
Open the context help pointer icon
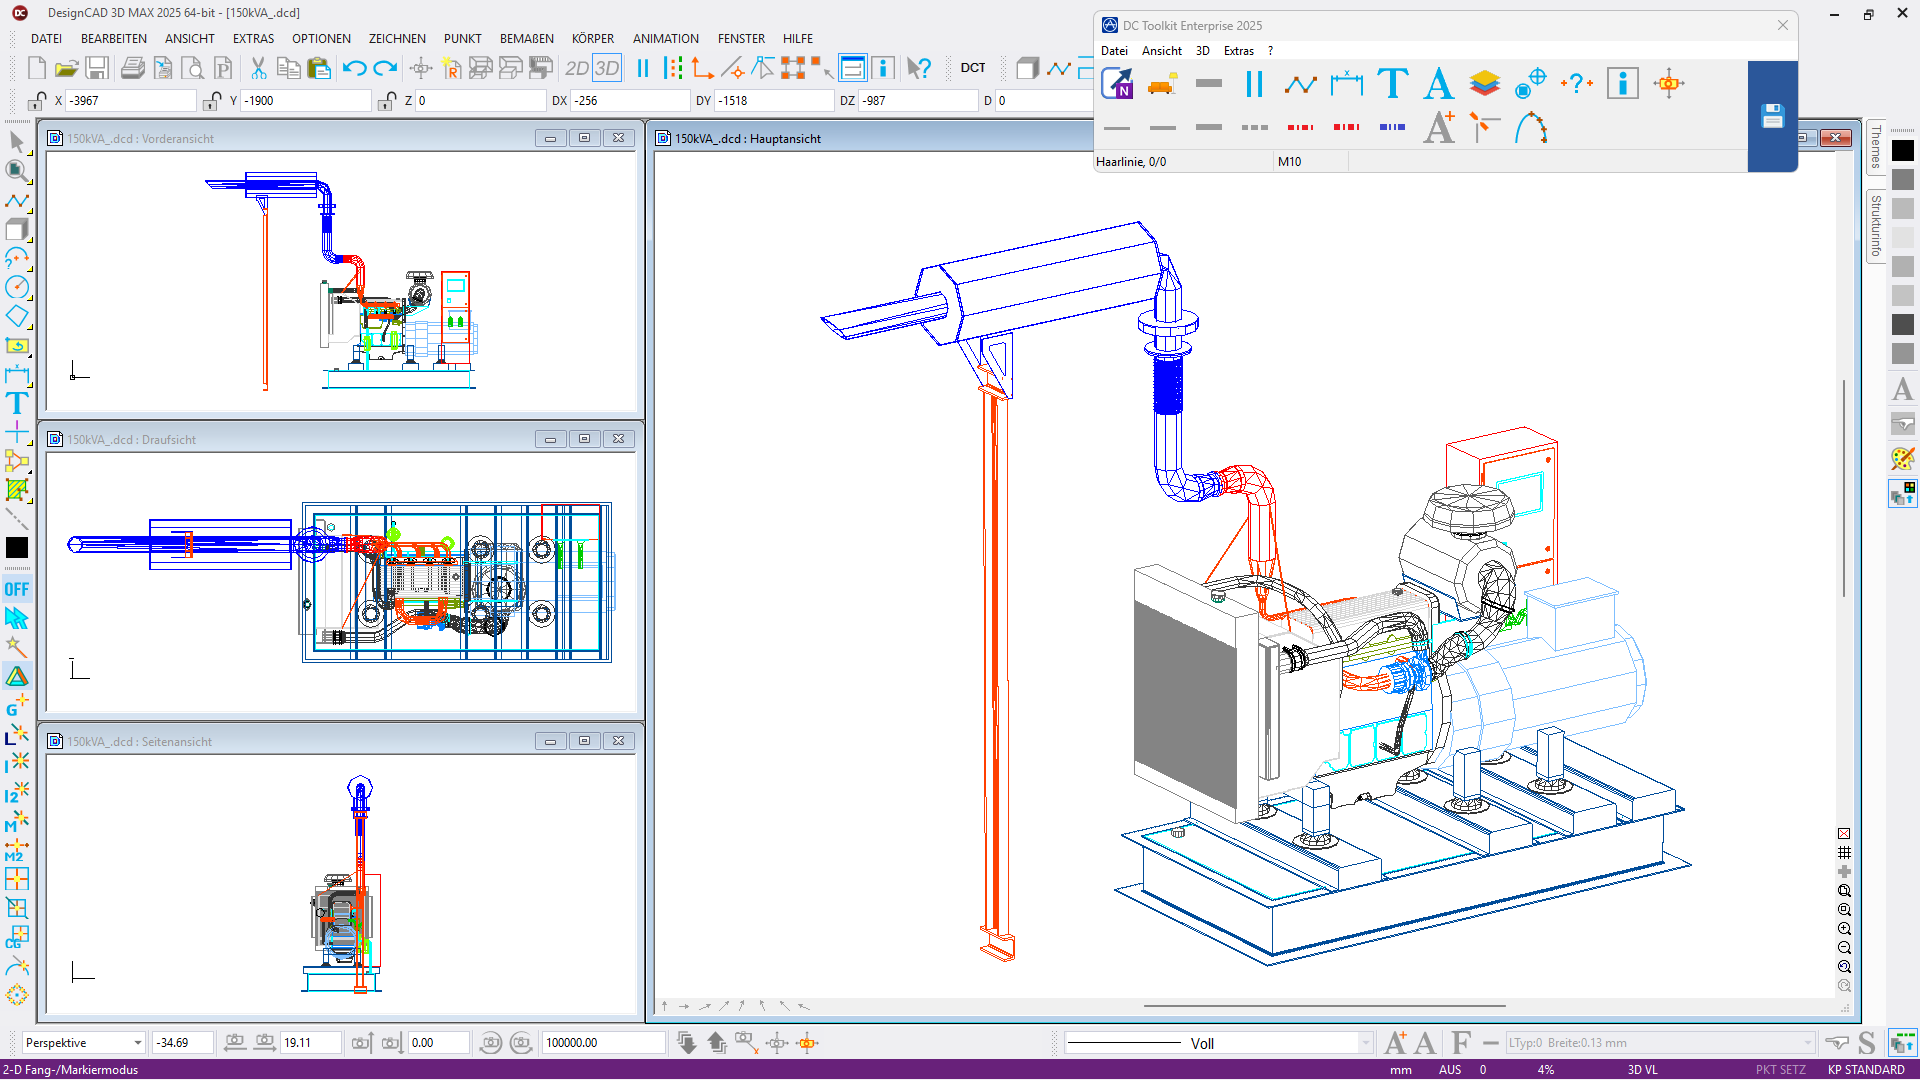(x=918, y=68)
